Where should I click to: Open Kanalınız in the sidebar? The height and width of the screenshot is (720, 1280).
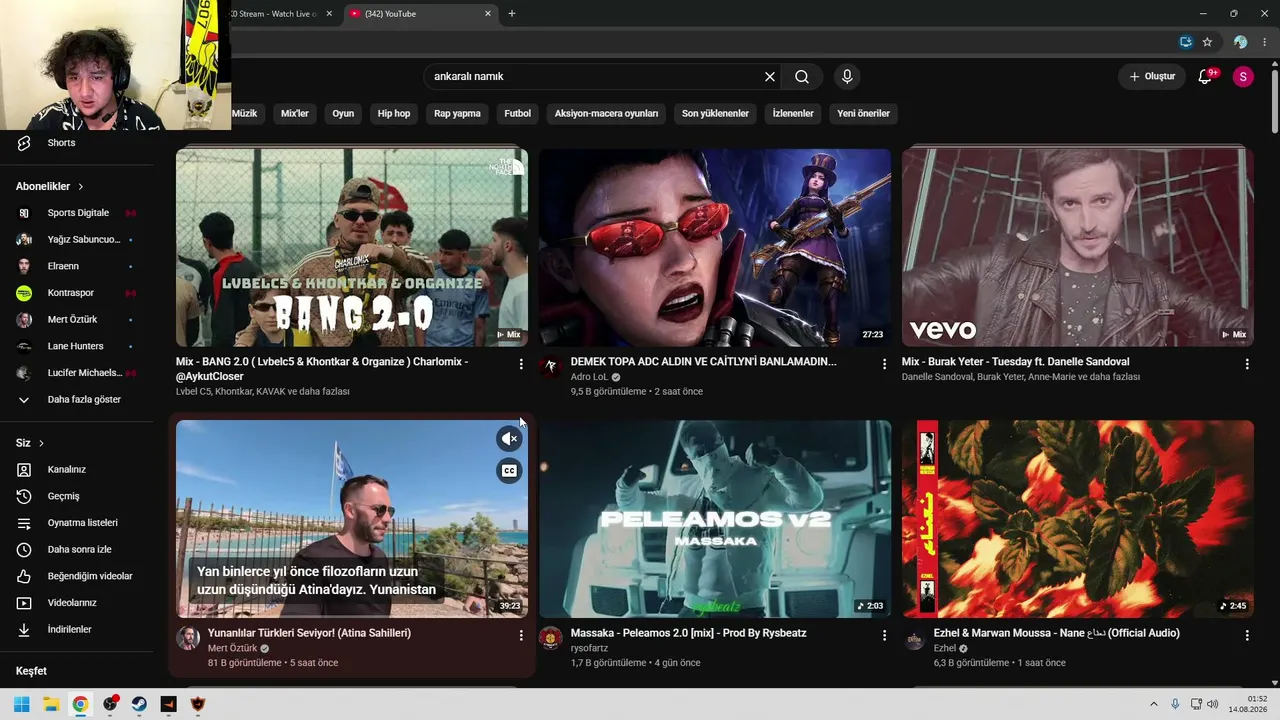(66, 470)
